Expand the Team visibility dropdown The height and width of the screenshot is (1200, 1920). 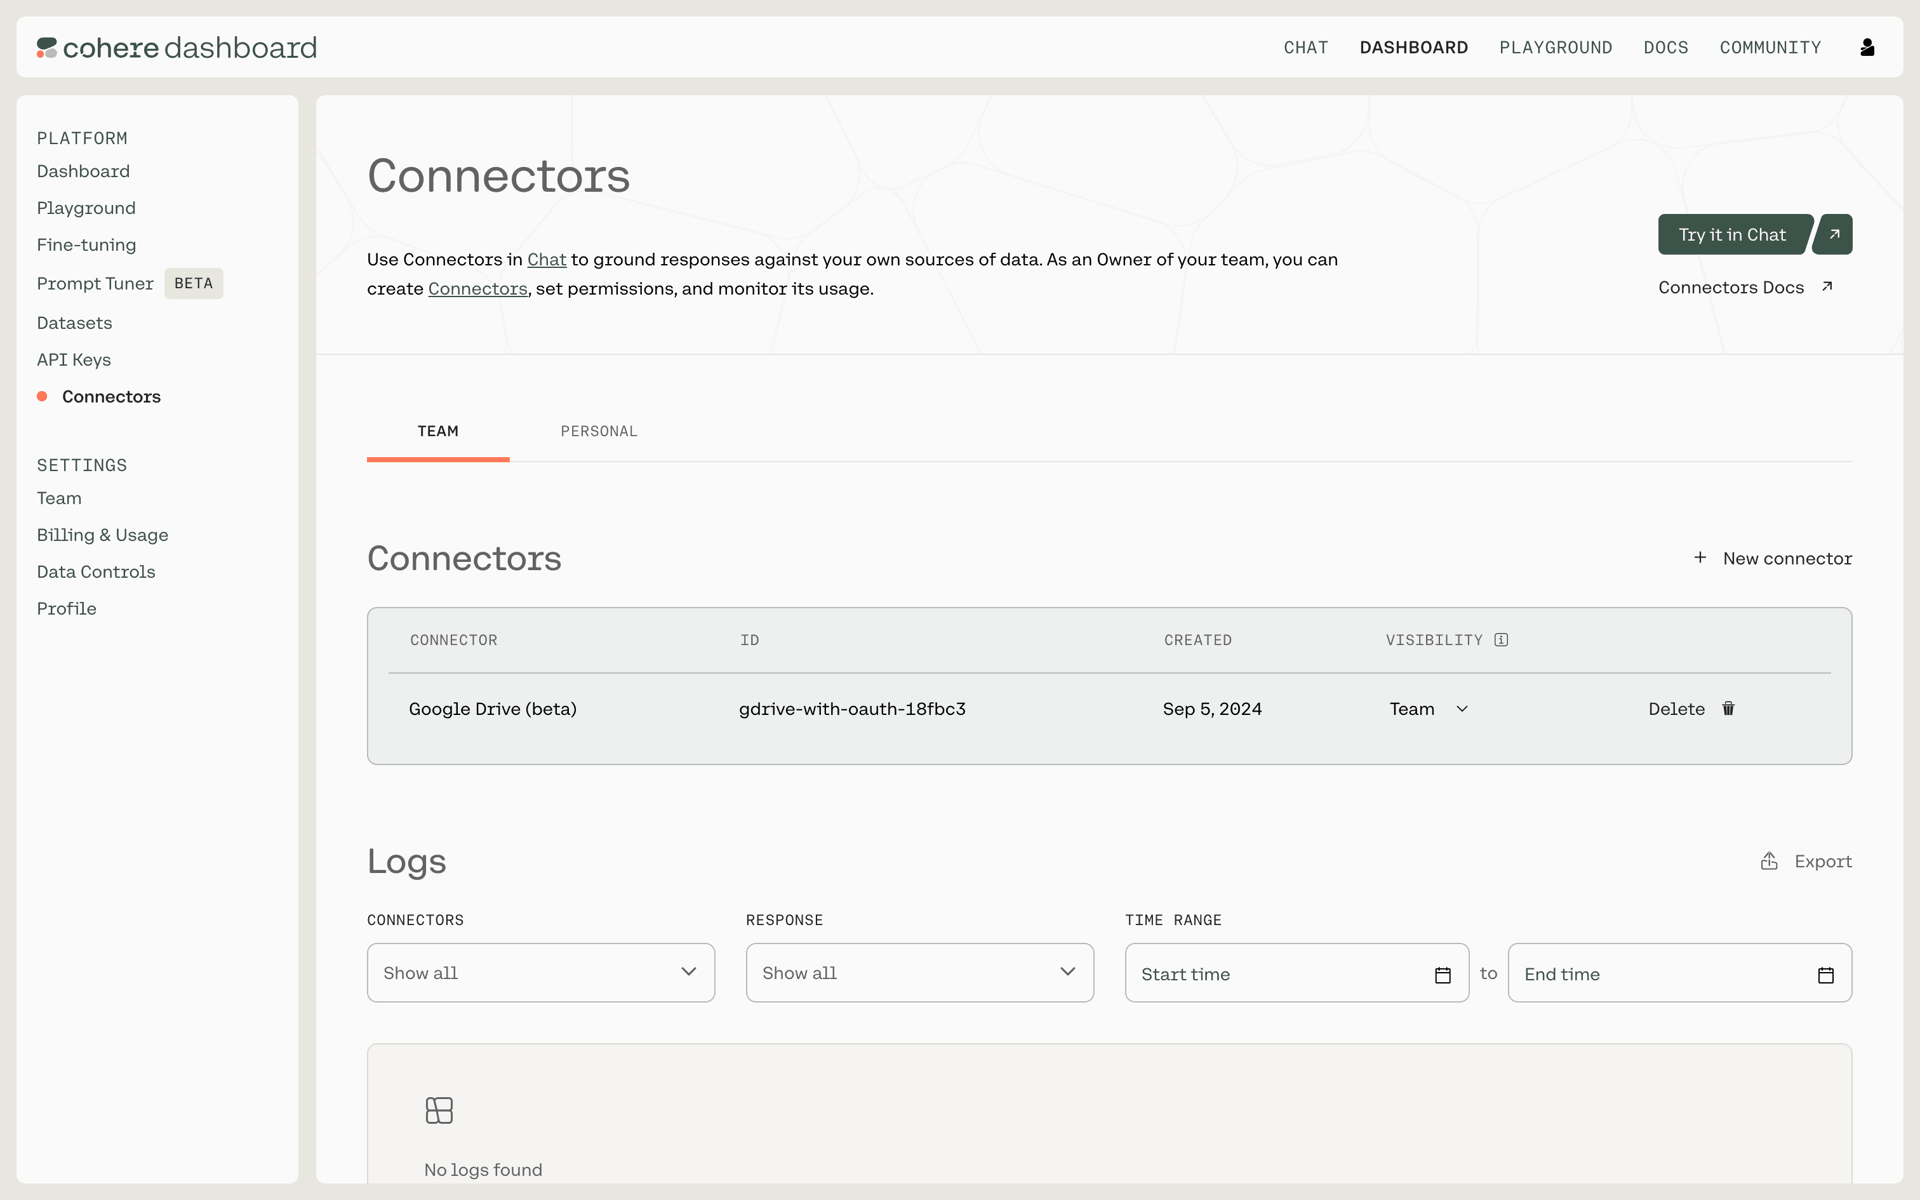click(x=1429, y=709)
